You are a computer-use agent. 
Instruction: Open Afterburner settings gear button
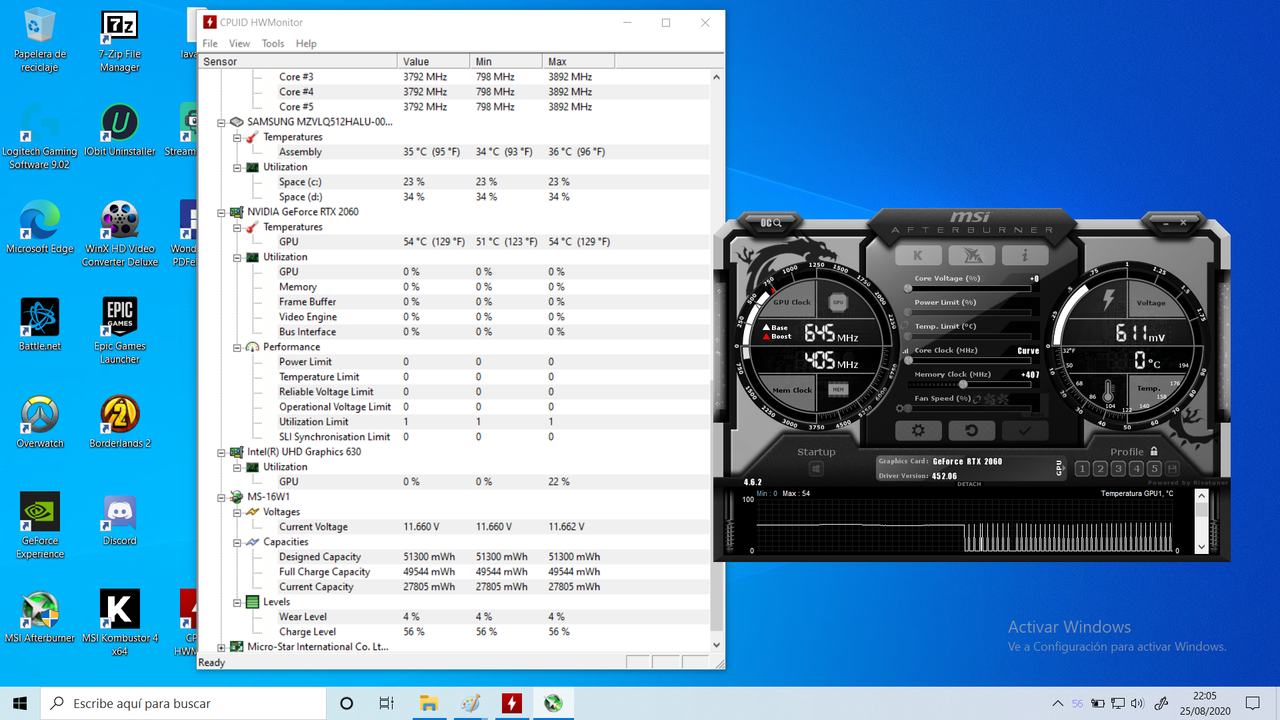(x=918, y=430)
